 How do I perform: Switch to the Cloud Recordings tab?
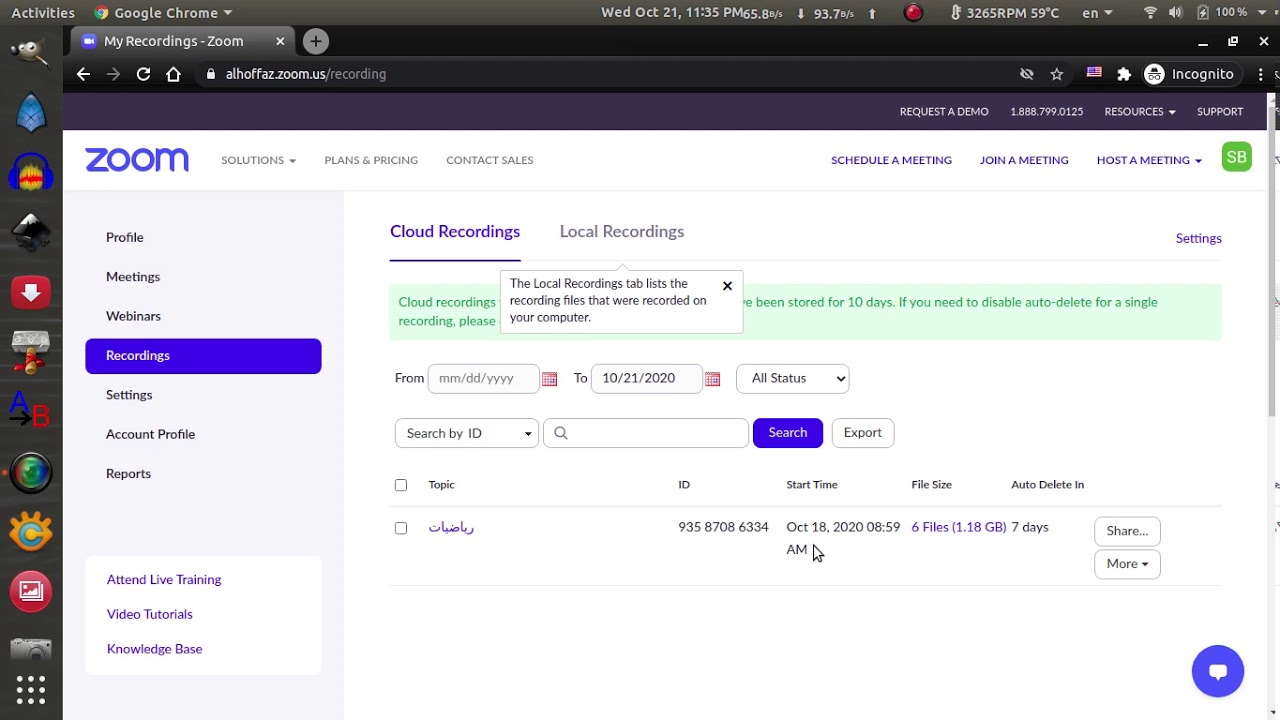coord(455,231)
